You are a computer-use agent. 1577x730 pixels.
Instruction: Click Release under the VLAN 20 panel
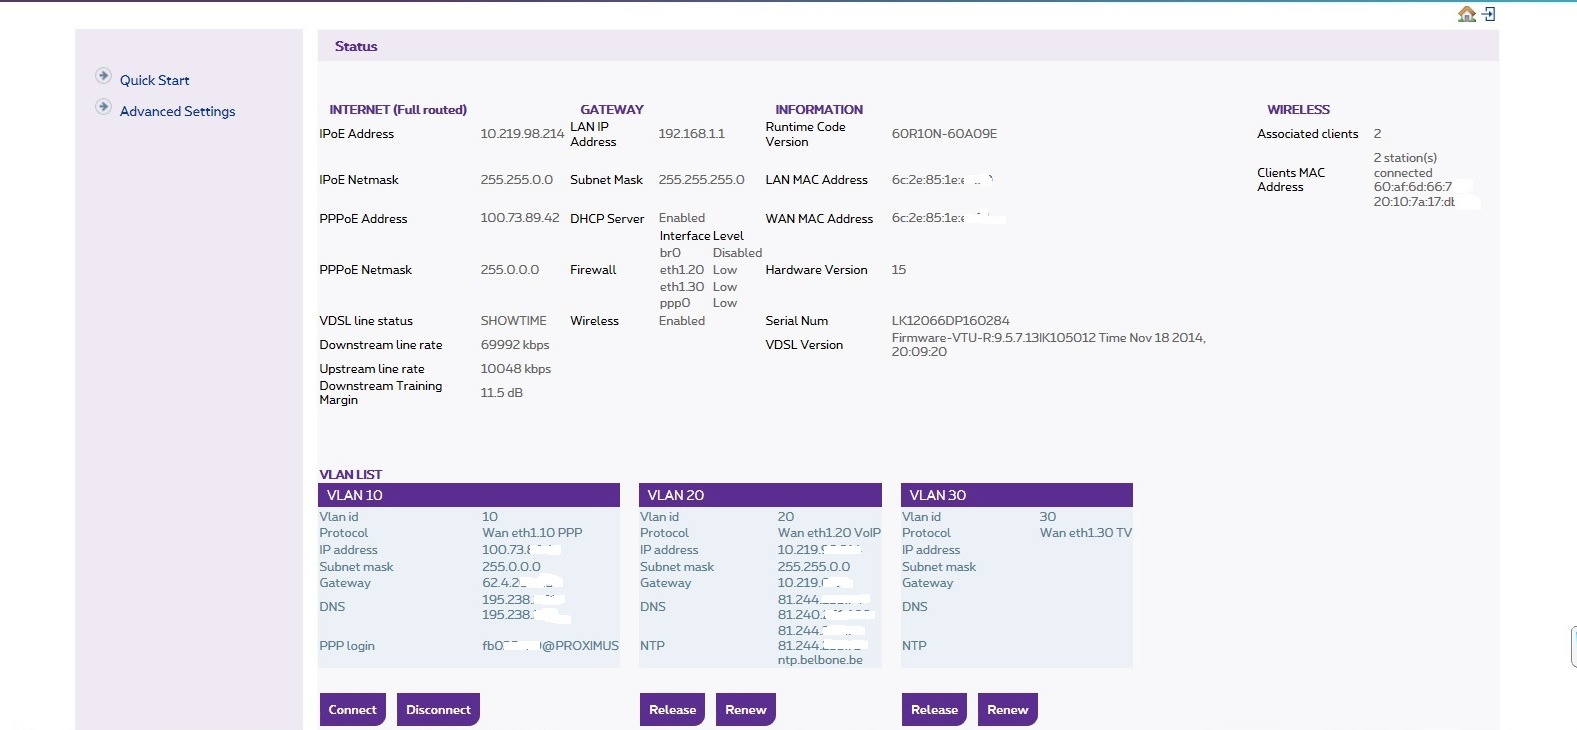[x=672, y=709]
